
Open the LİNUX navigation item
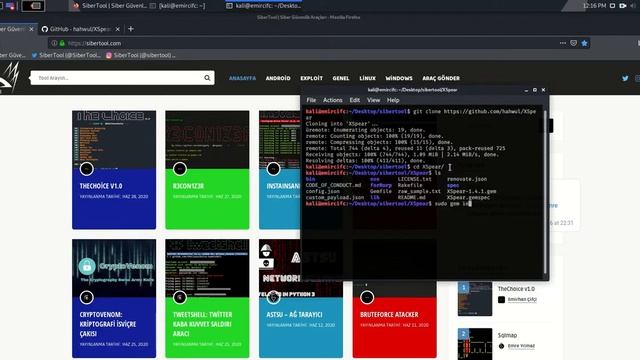(367, 78)
